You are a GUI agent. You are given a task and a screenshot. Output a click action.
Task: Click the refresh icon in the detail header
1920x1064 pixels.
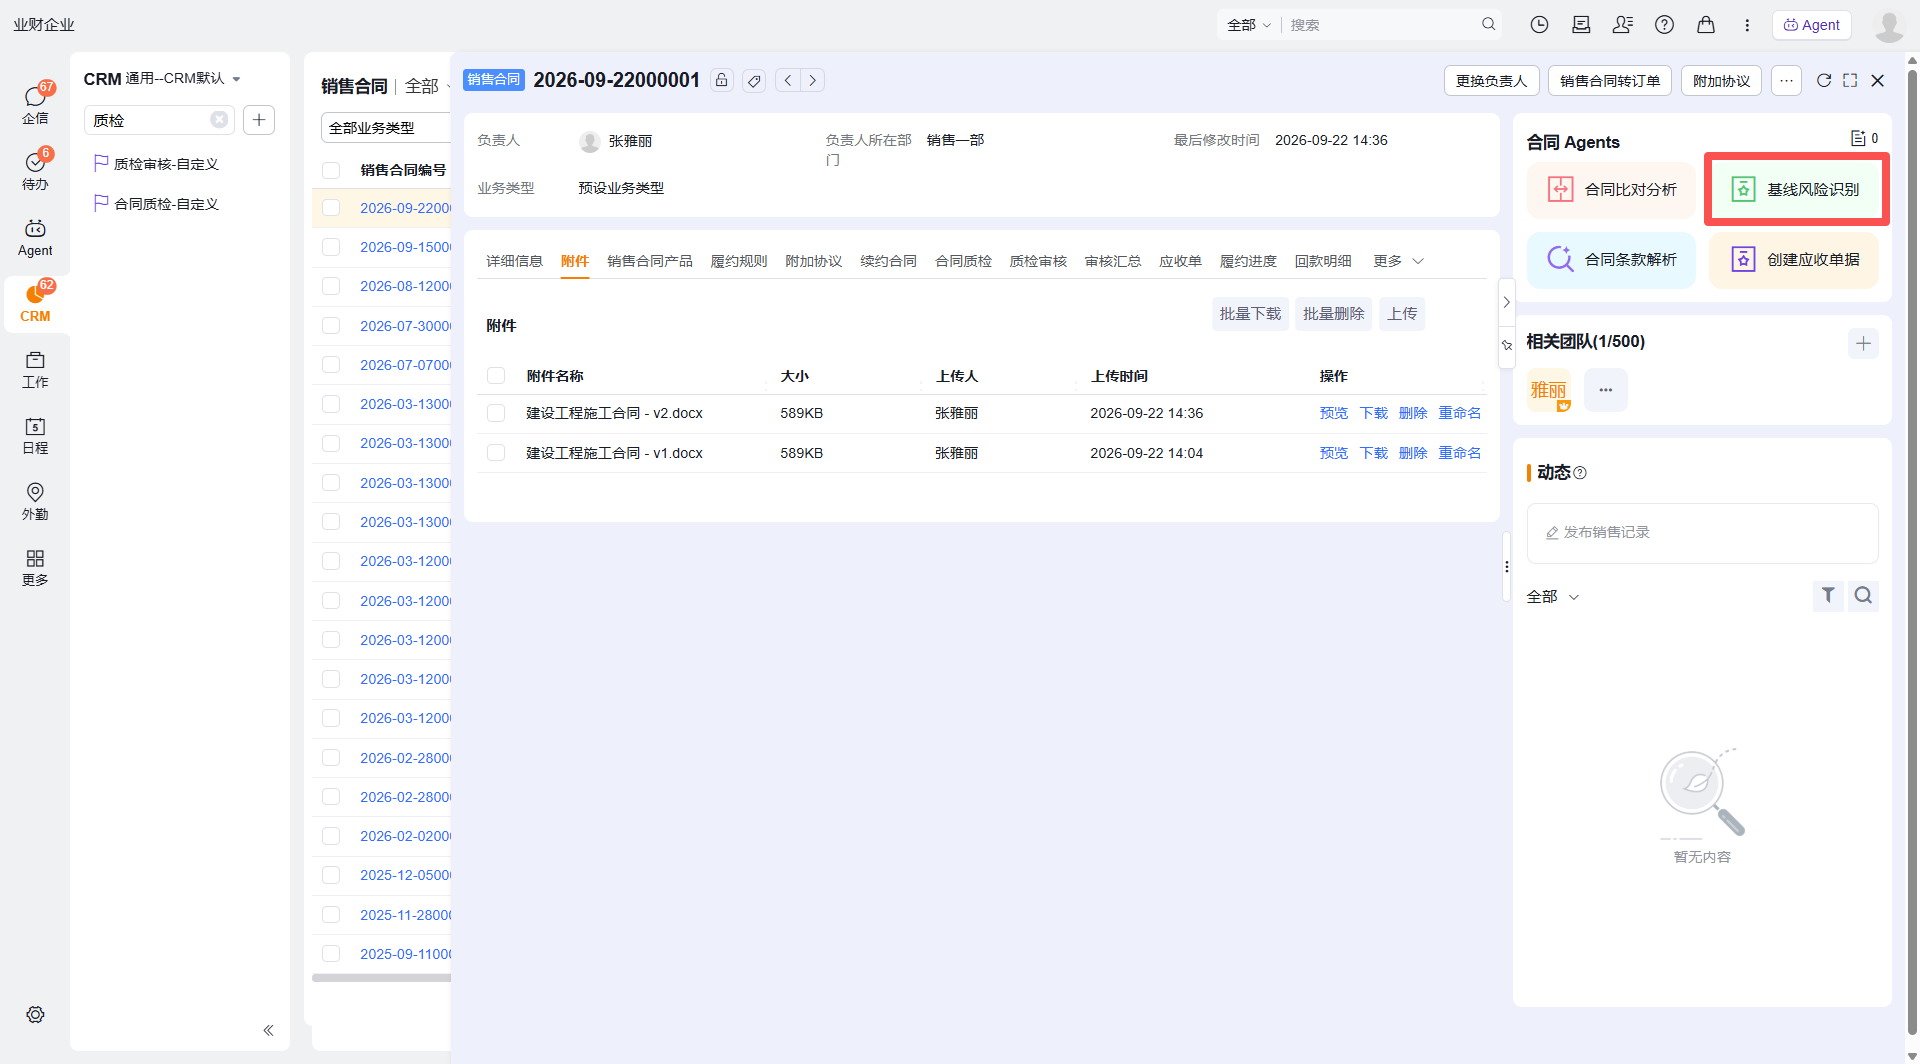(1824, 80)
